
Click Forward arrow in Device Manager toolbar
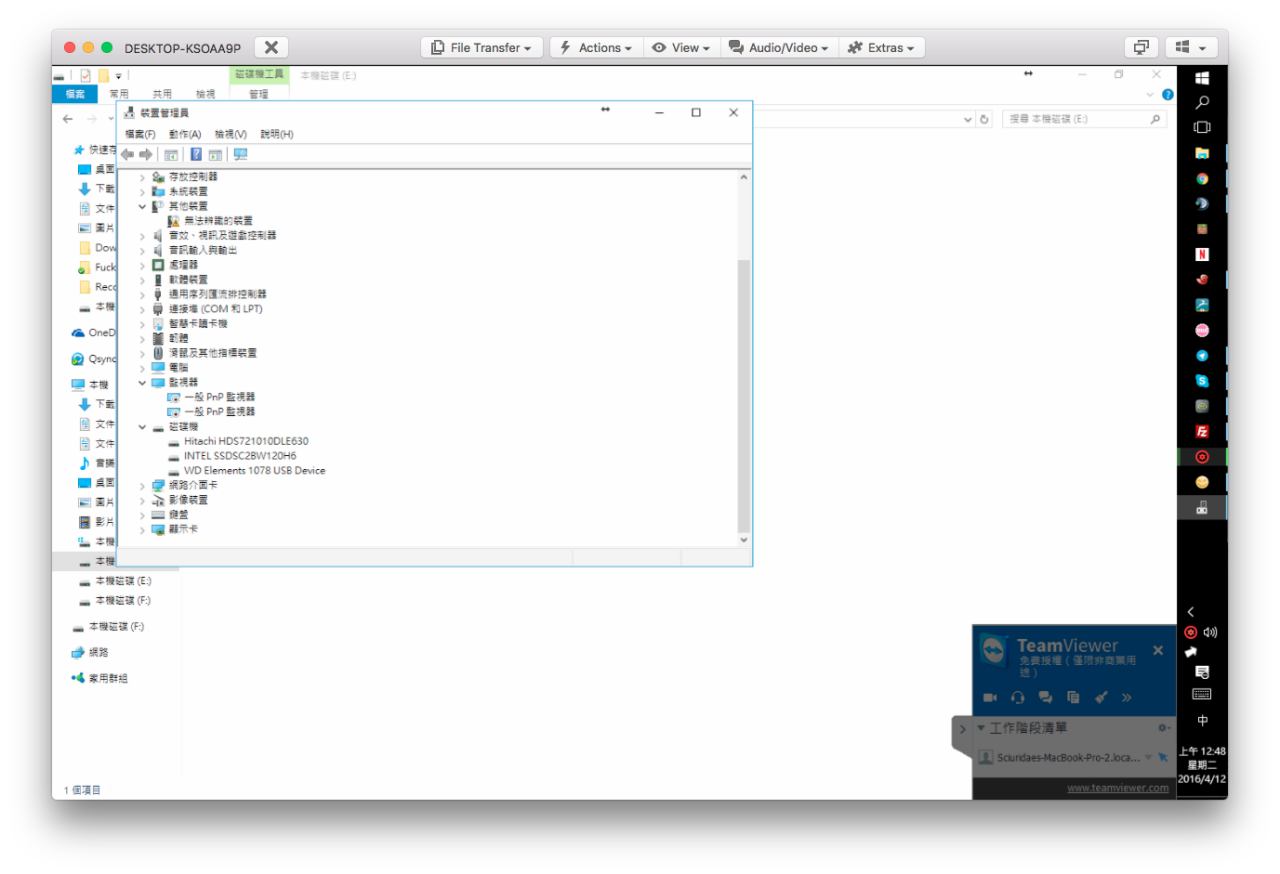145,154
